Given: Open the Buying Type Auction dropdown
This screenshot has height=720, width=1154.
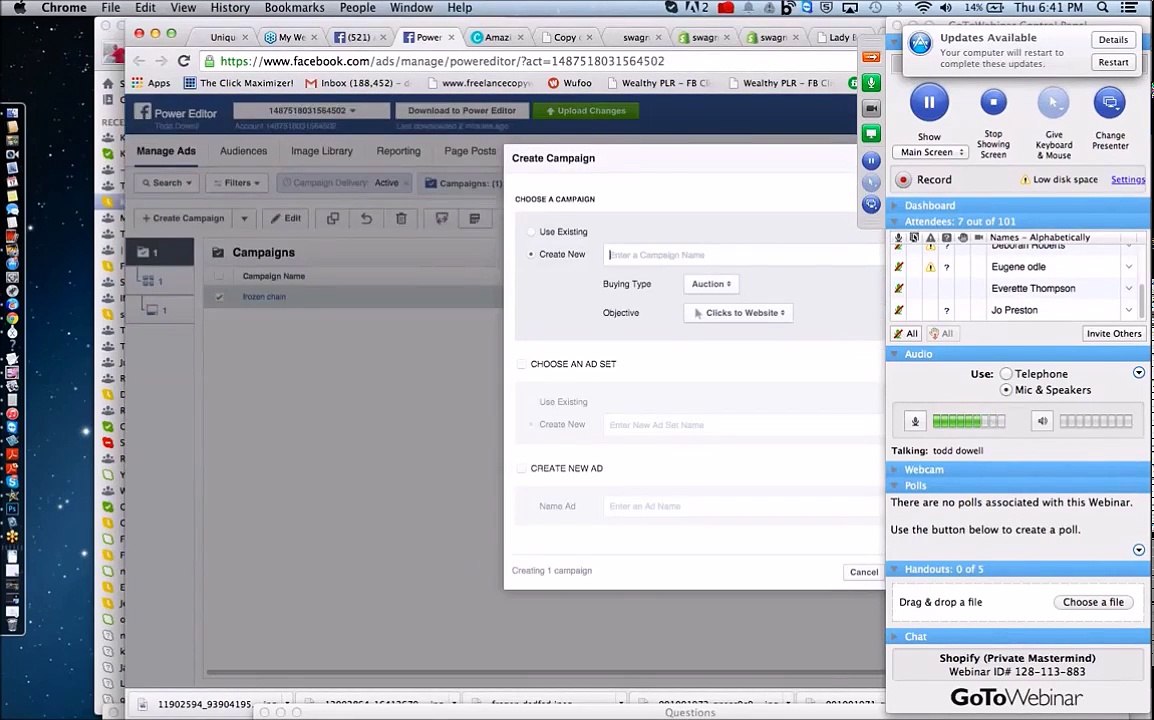Looking at the screenshot, I should click(711, 284).
